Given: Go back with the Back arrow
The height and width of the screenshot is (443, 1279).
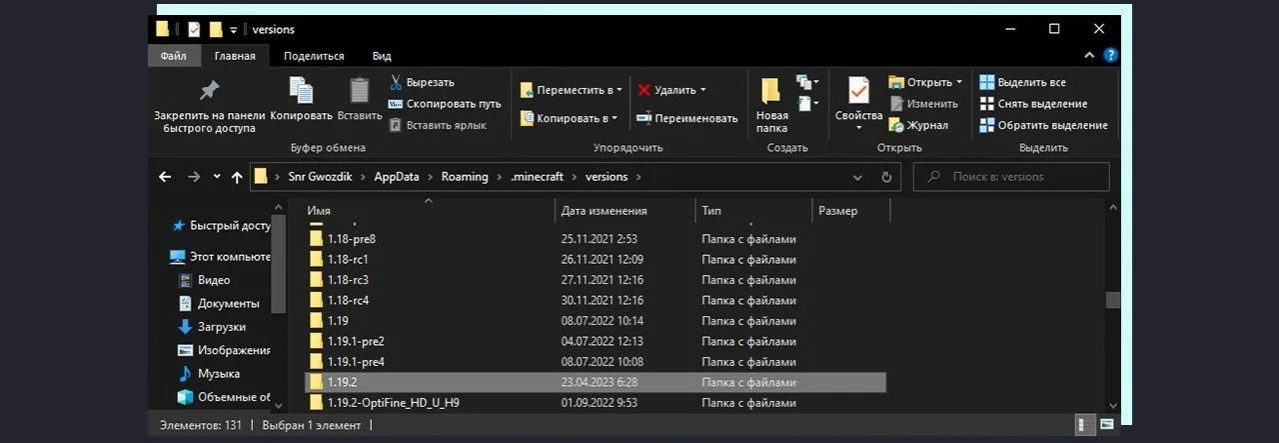Looking at the screenshot, I should coord(165,177).
